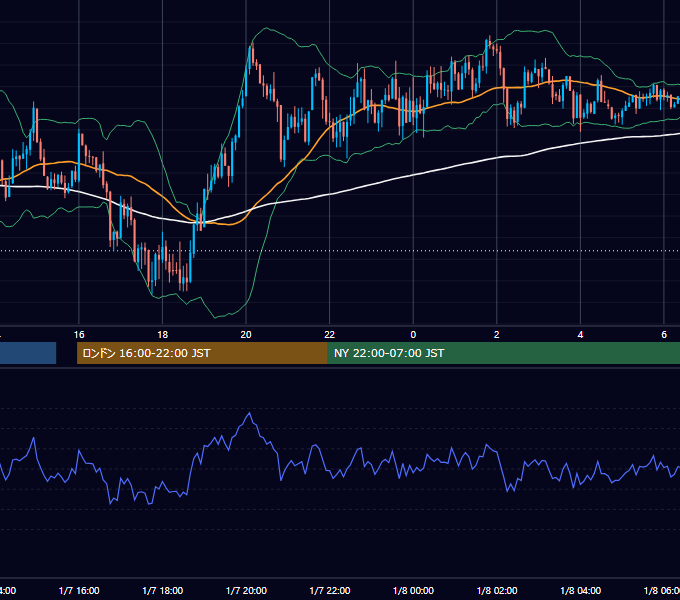The width and height of the screenshot is (680, 600).
Task: Click the 0 hour label on price chart axis
Action: coord(413,335)
